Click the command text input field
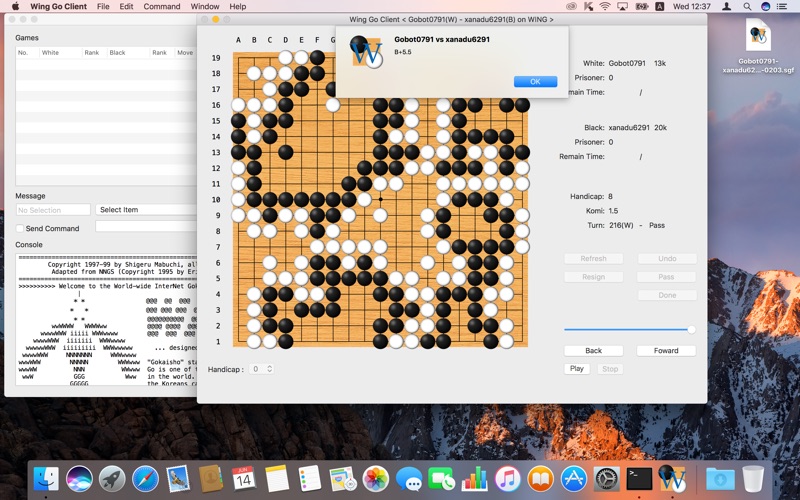Viewport: 800px width, 500px height. point(146,226)
